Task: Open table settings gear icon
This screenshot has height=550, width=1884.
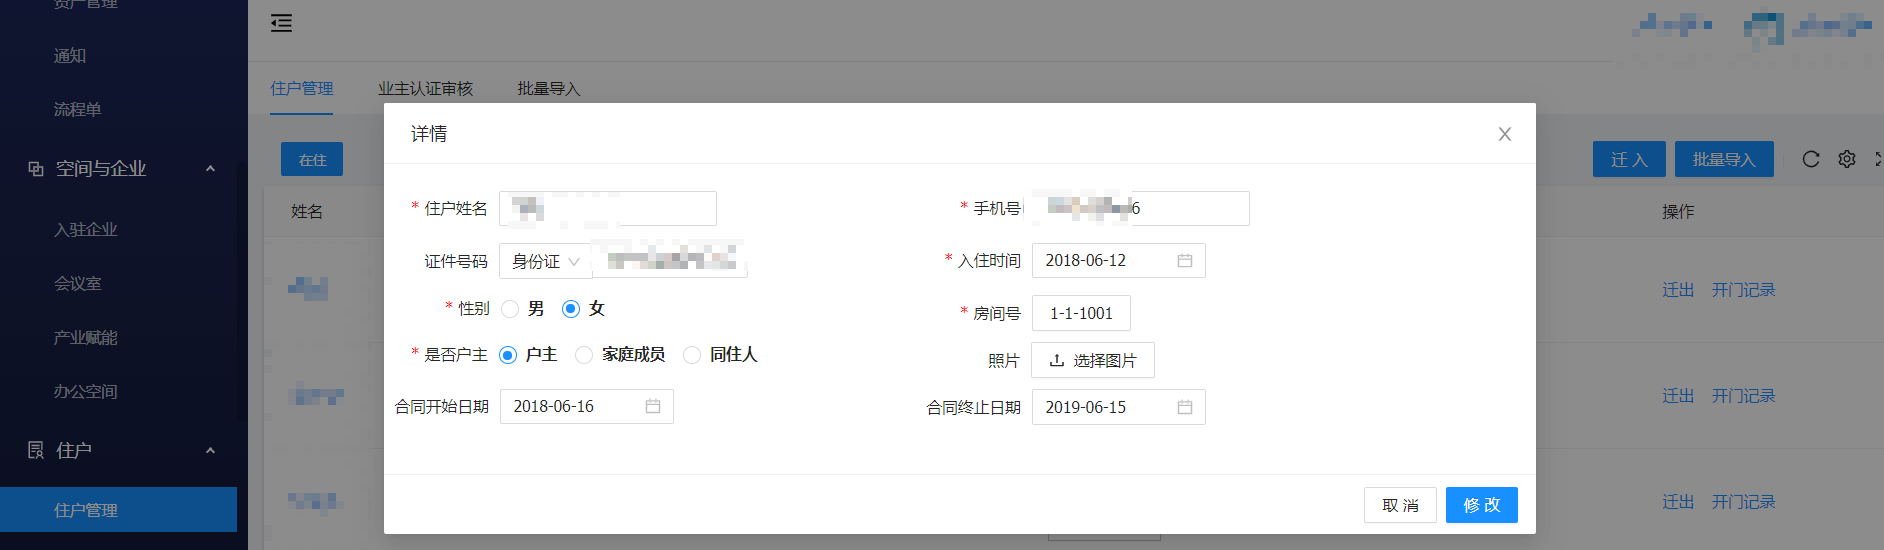Action: [1846, 159]
